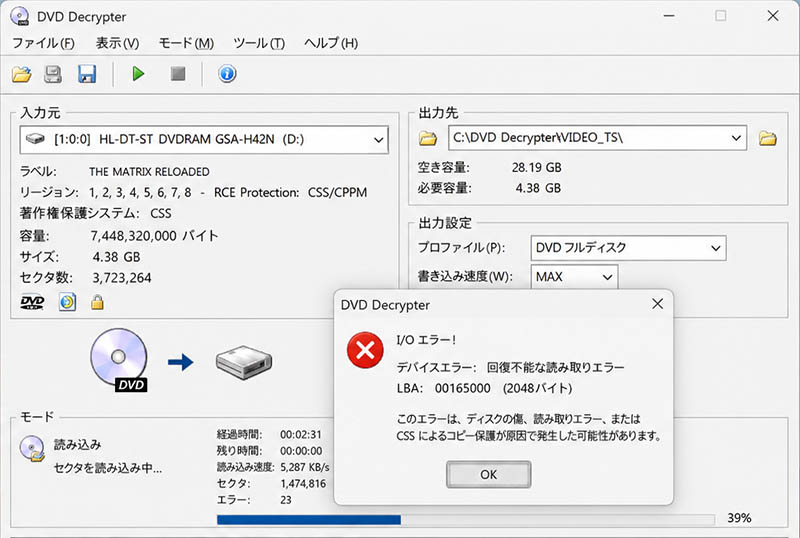800x538 pixels.
Task: Click the blue floppy save icon
Action: [87, 75]
